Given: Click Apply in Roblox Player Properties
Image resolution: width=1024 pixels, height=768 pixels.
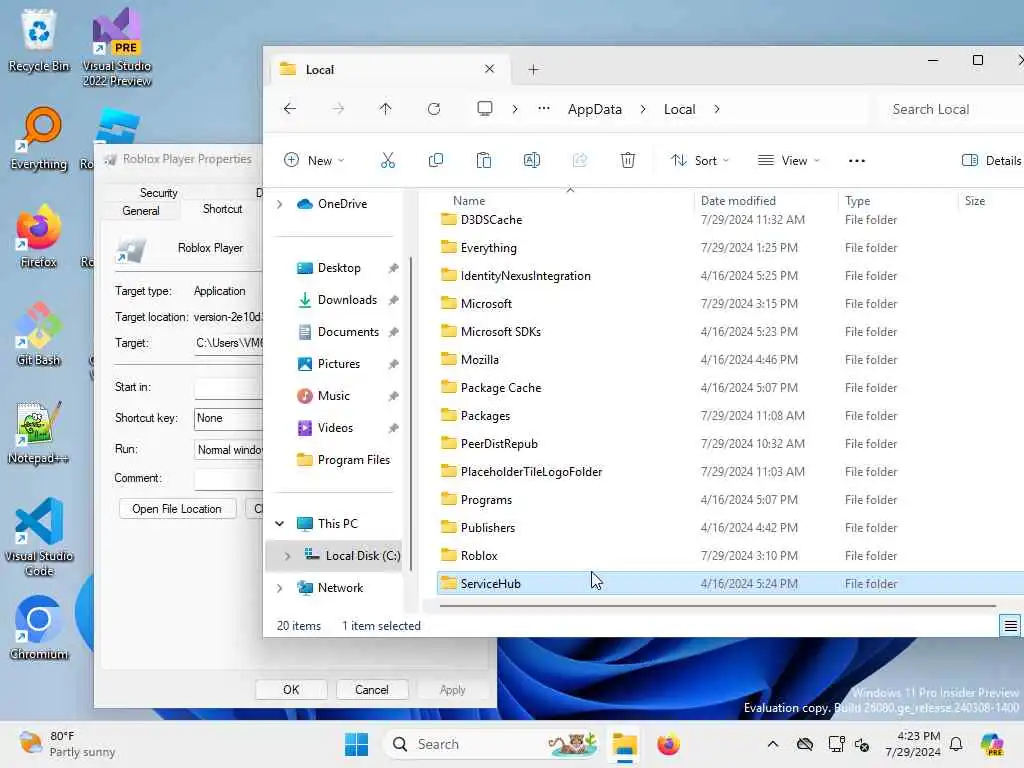Looking at the screenshot, I should [453, 690].
